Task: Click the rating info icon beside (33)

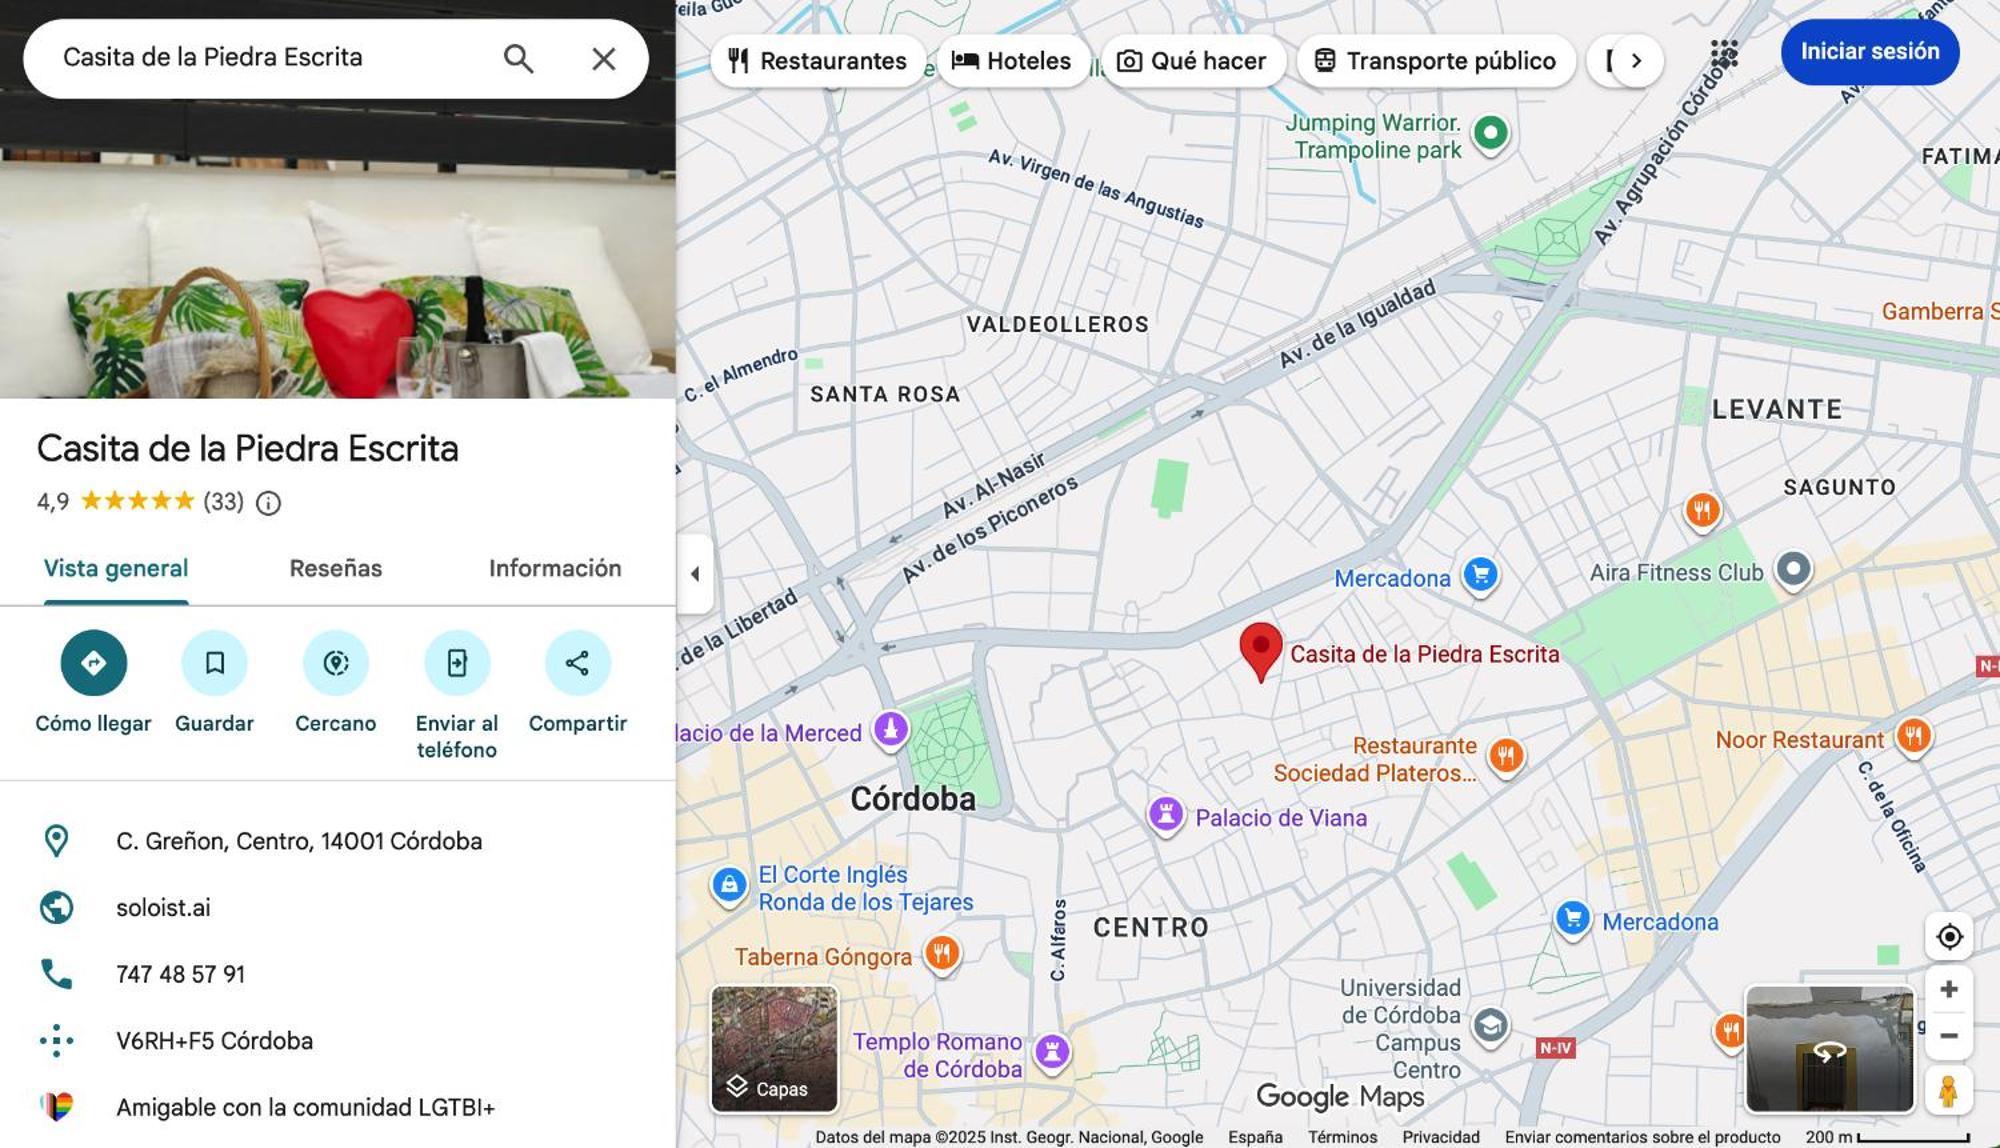Action: click(268, 503)
